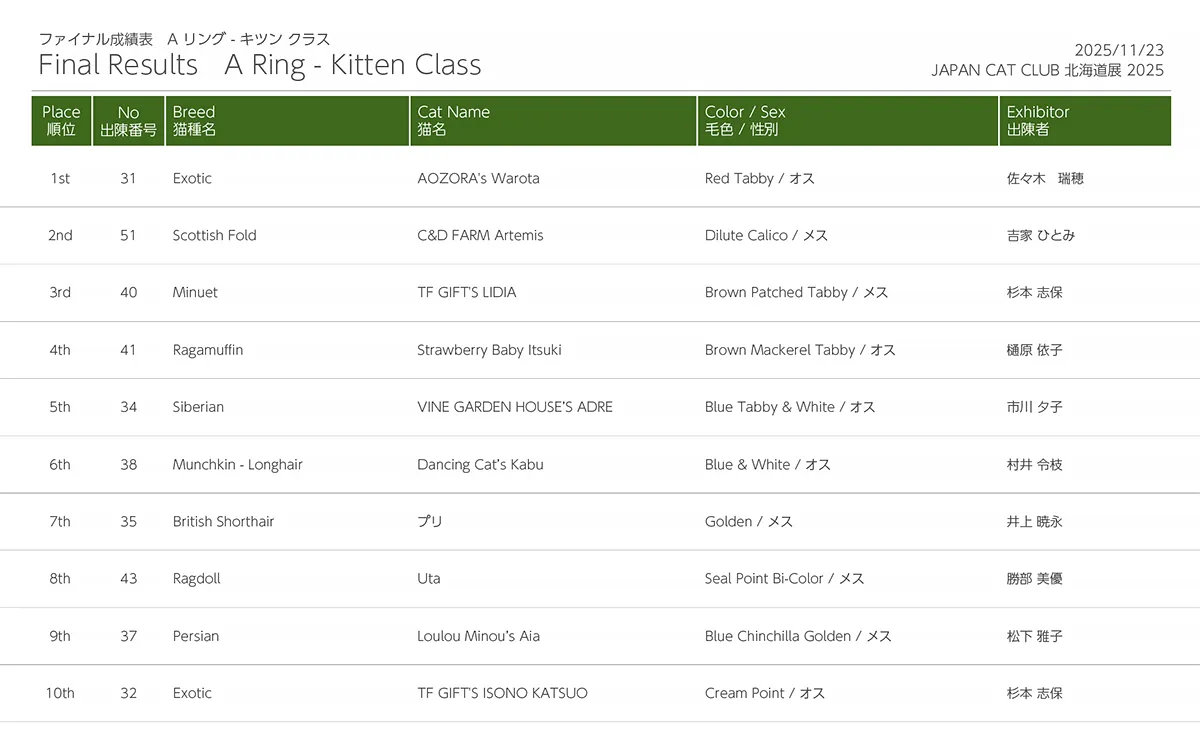The image size is (1200, 750).
Task: Click the Place column header
Action: (x=61, y=121)
